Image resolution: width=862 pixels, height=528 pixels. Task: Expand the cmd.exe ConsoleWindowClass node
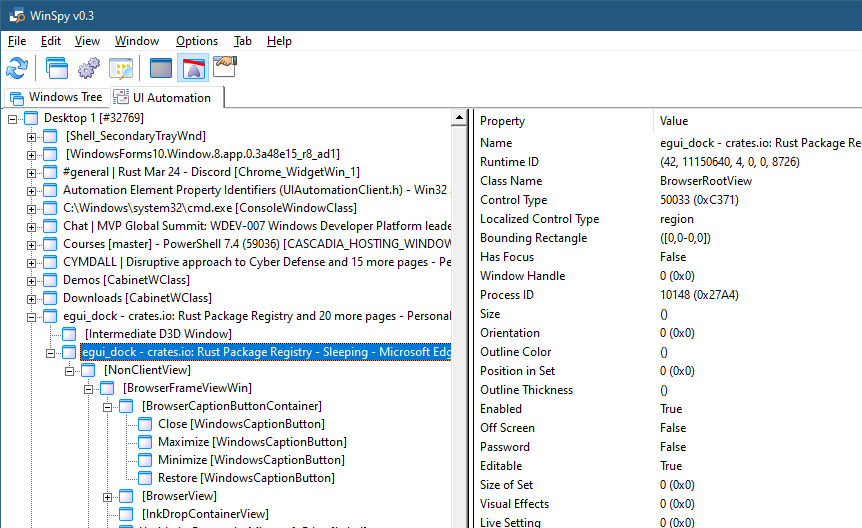pos(31,209)
